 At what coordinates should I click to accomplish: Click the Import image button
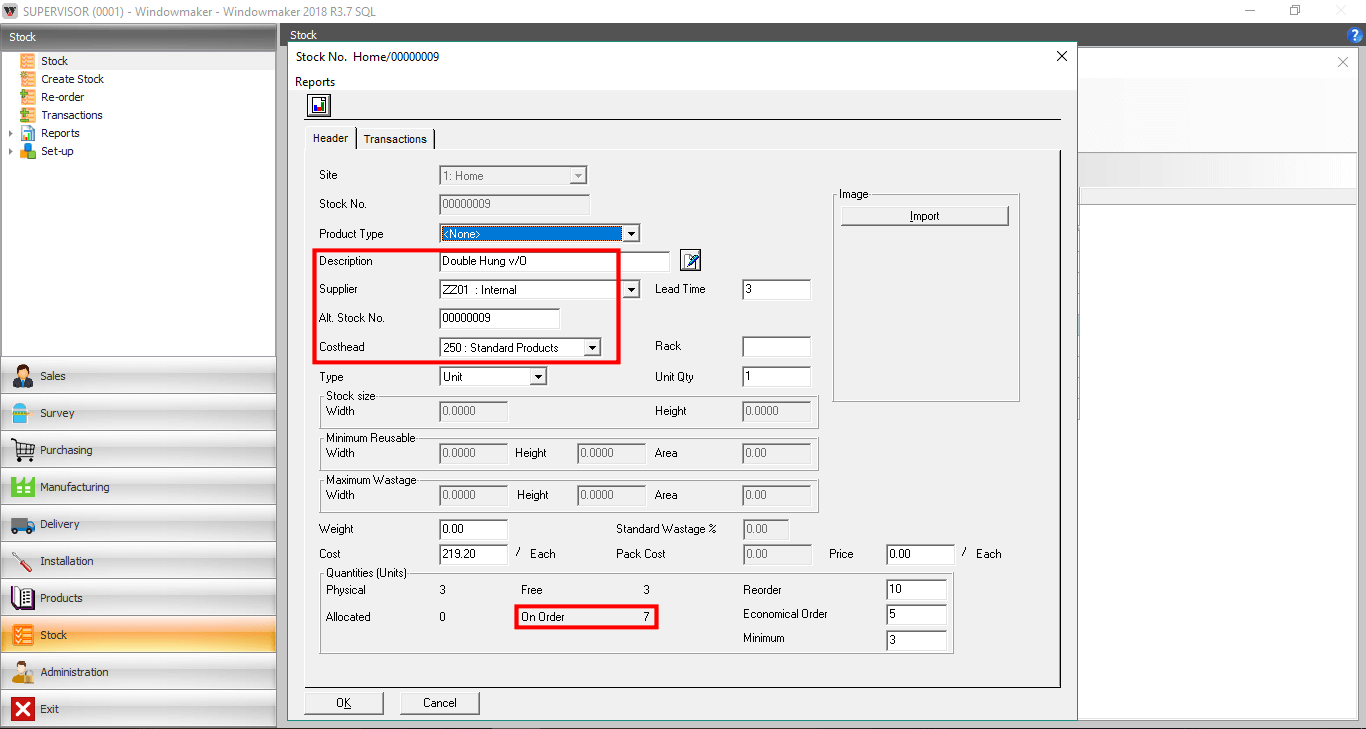pos(924,216)
